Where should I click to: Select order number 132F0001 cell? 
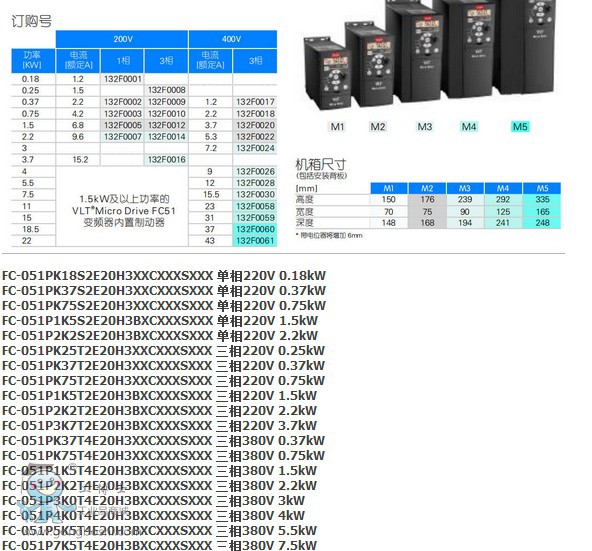coord(122,79)
